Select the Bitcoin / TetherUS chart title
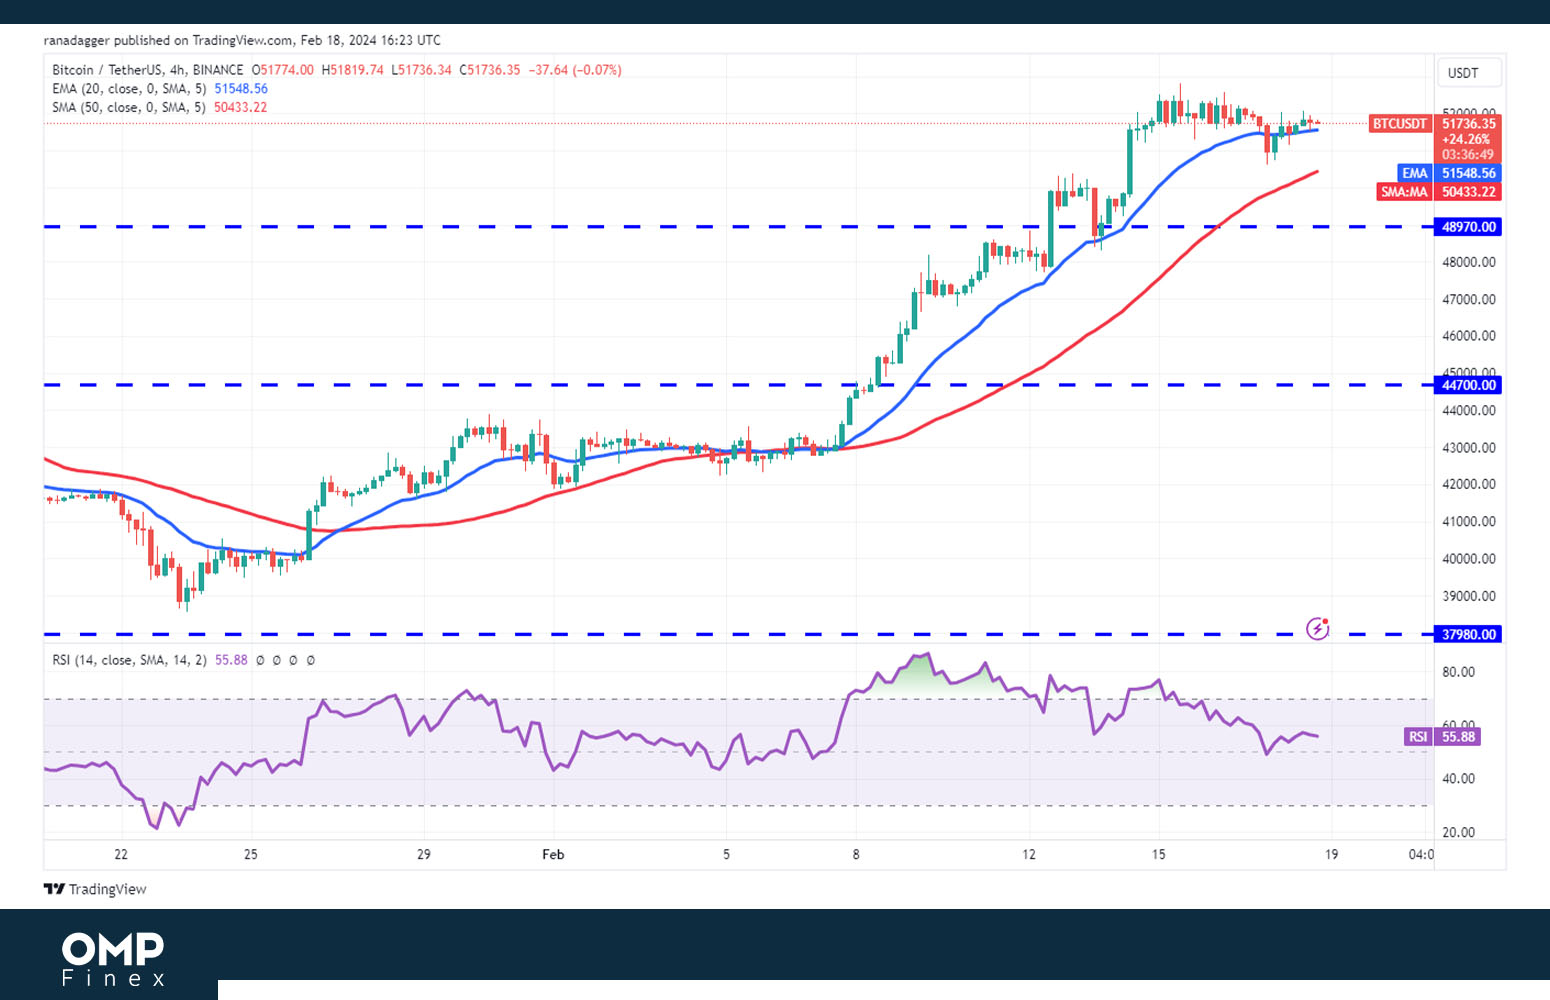This screenshot has height=1000, width=1550. click(x=148, y=70)
